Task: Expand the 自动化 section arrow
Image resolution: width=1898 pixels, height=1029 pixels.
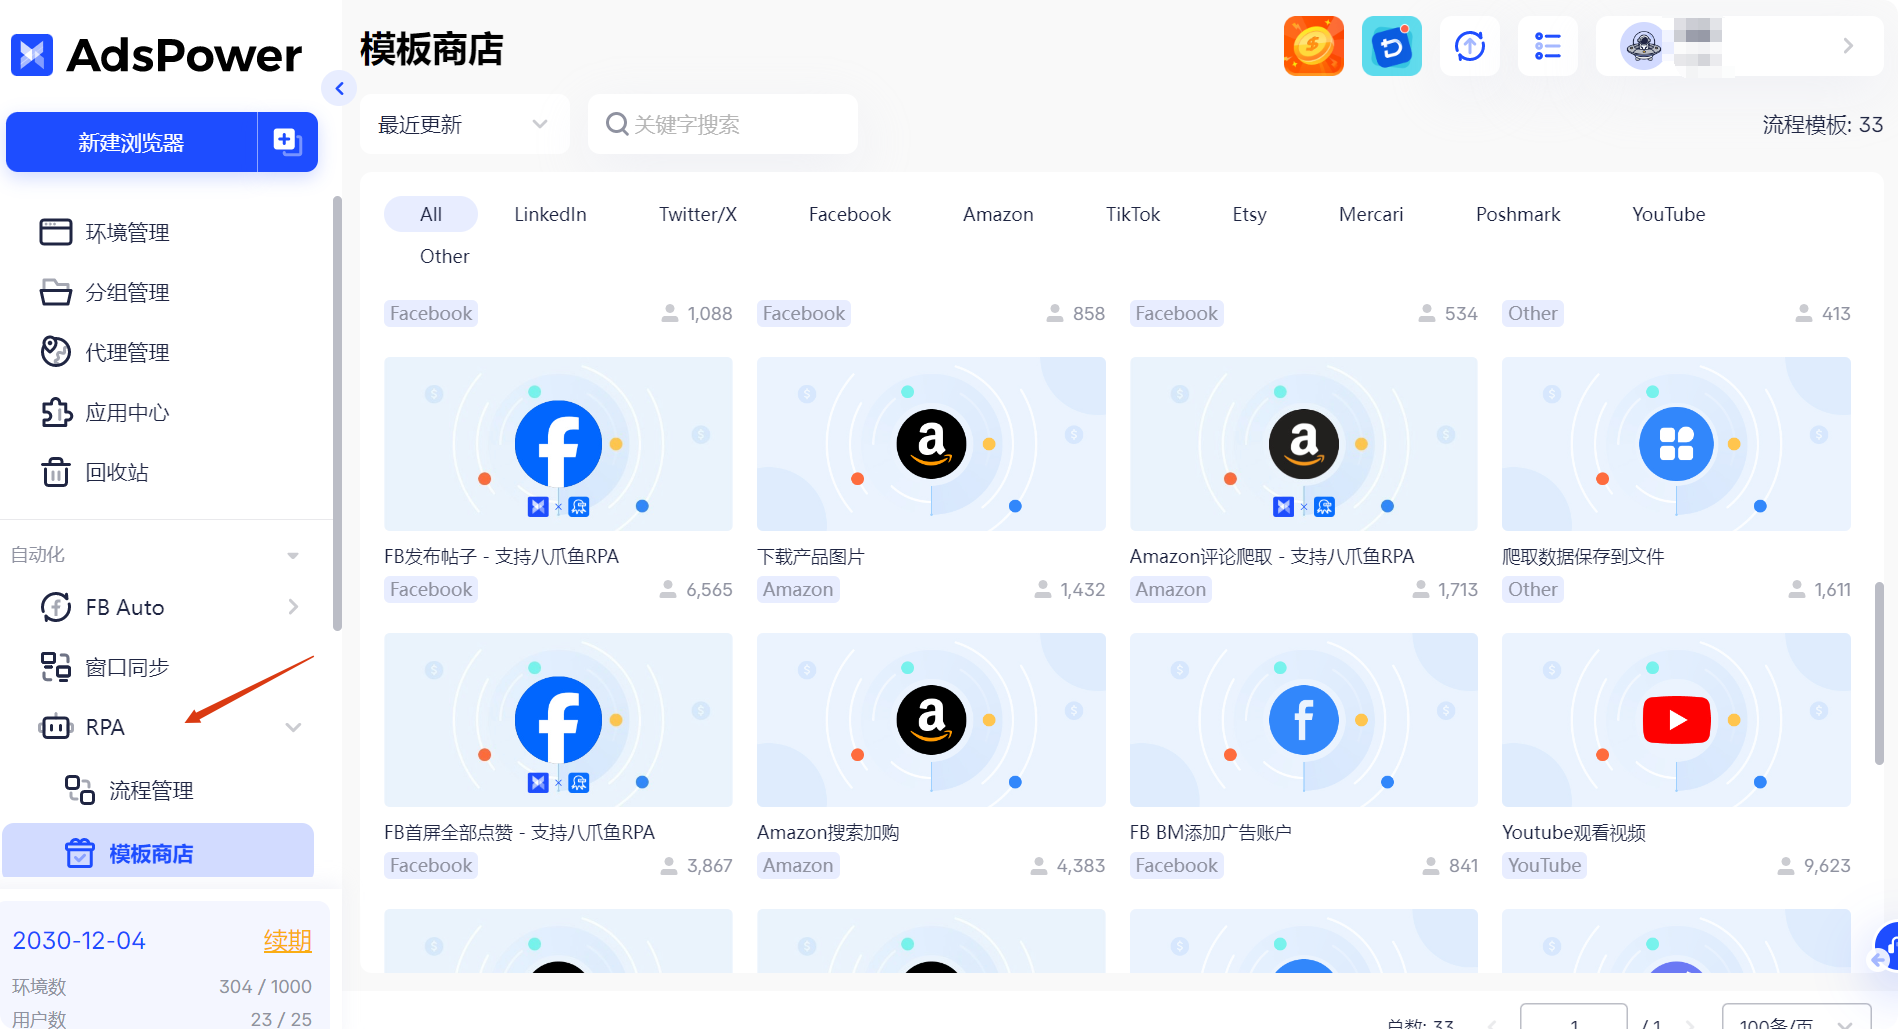Action: coord(293,555)
